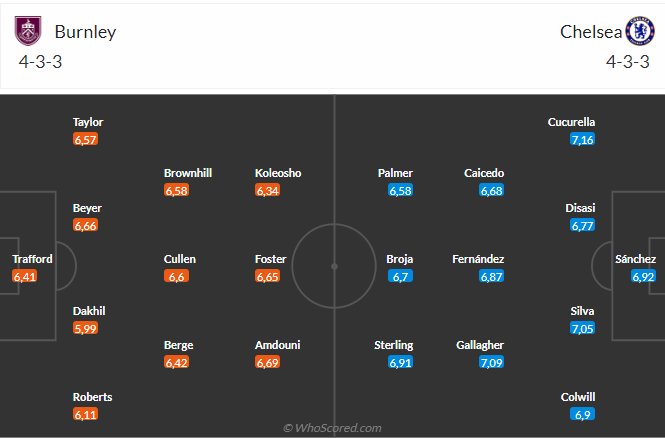665x438 pixels.
Task: Click Cucurella's 7,16 rating badge
Action: click(582, 139)
